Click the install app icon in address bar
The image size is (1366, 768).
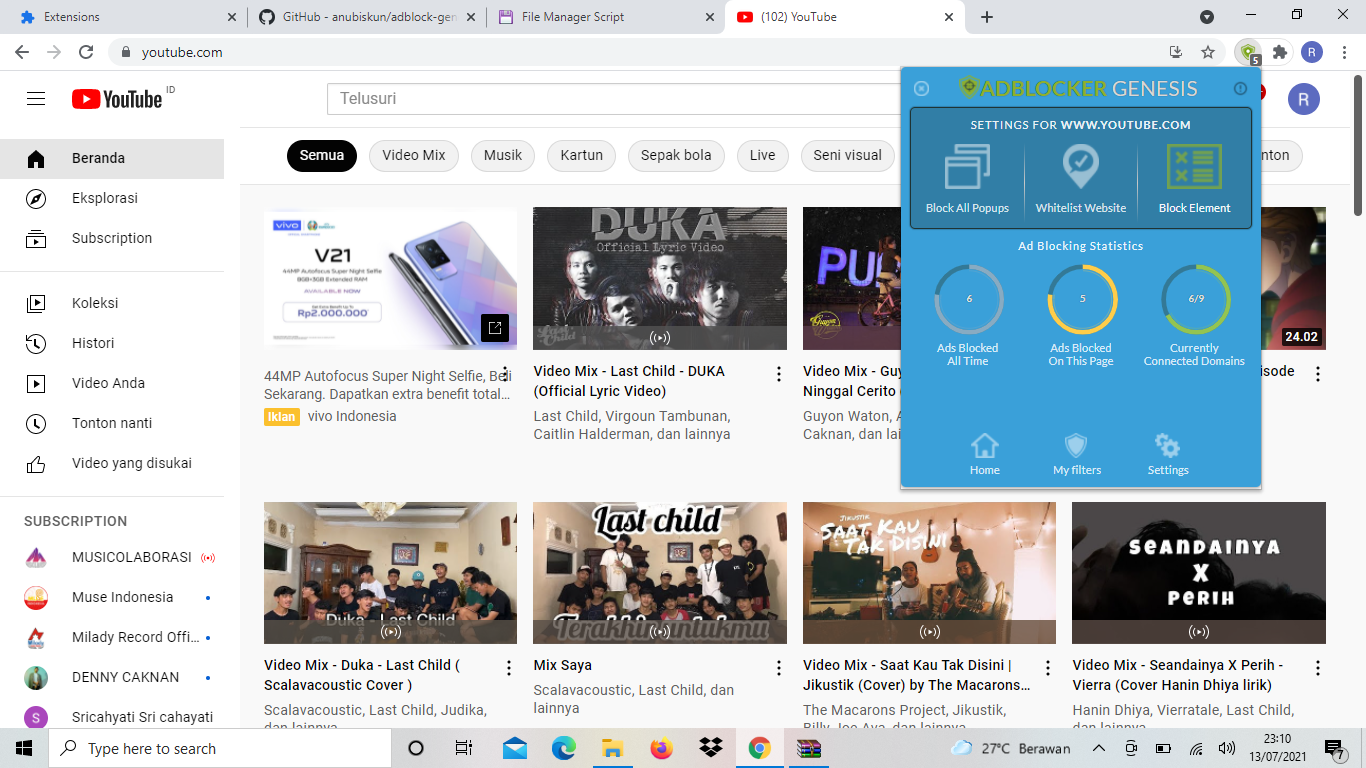[1176, 52]
